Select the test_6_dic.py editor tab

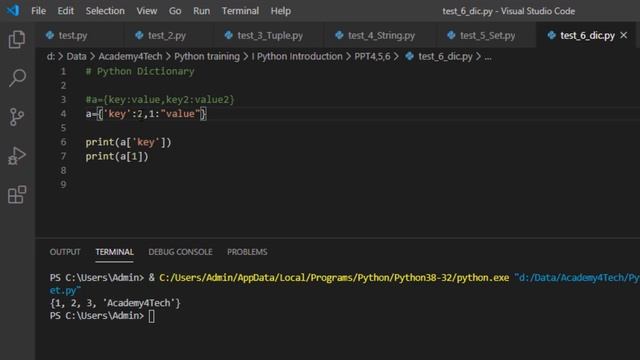[x=587, y=36]
